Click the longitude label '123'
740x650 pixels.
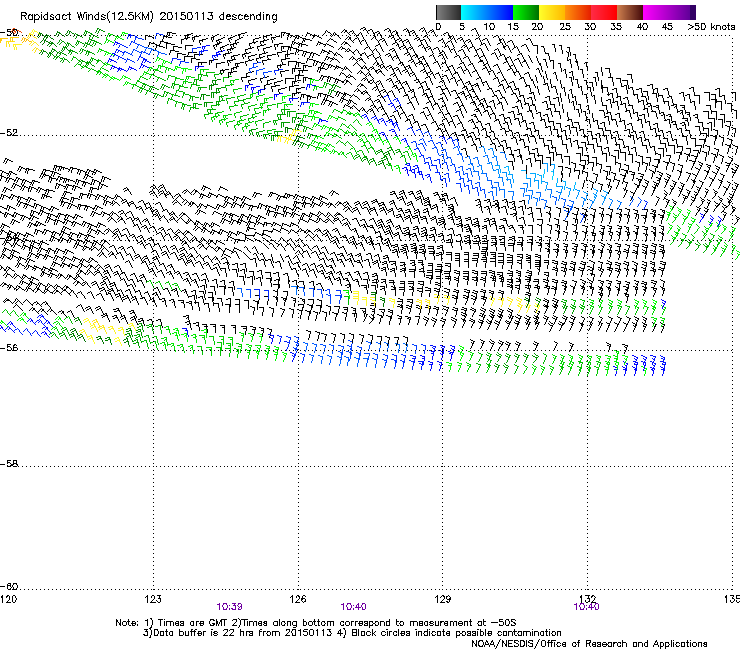click(x=153, y=599)
